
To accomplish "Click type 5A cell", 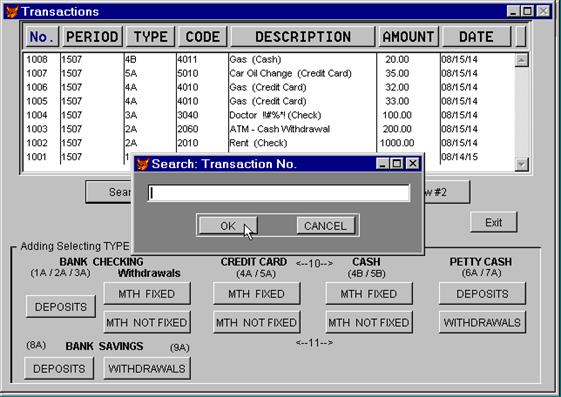I will click(131, 73).
